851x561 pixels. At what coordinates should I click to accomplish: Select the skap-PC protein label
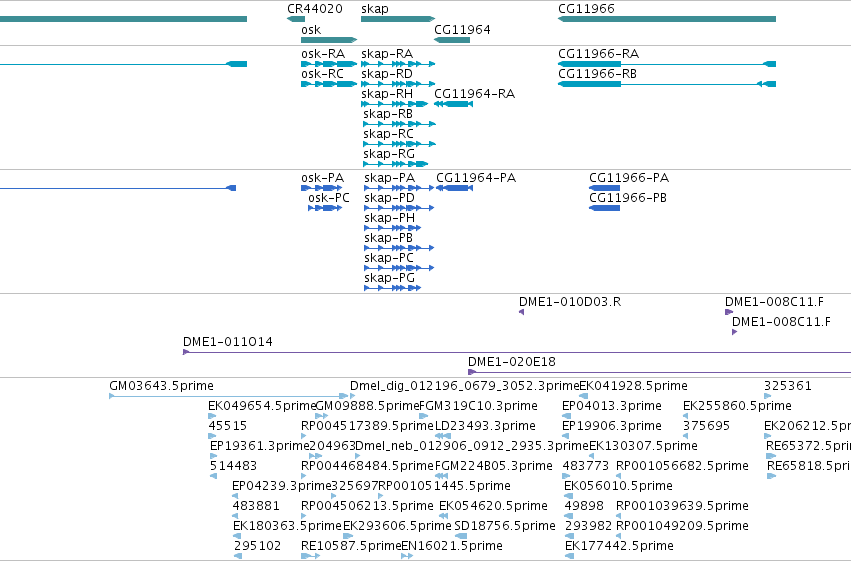389,258
